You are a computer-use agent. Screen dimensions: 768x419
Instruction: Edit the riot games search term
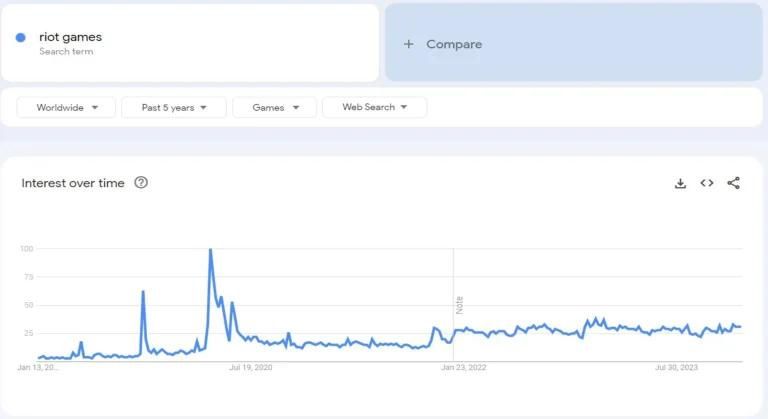pos(190,43)
